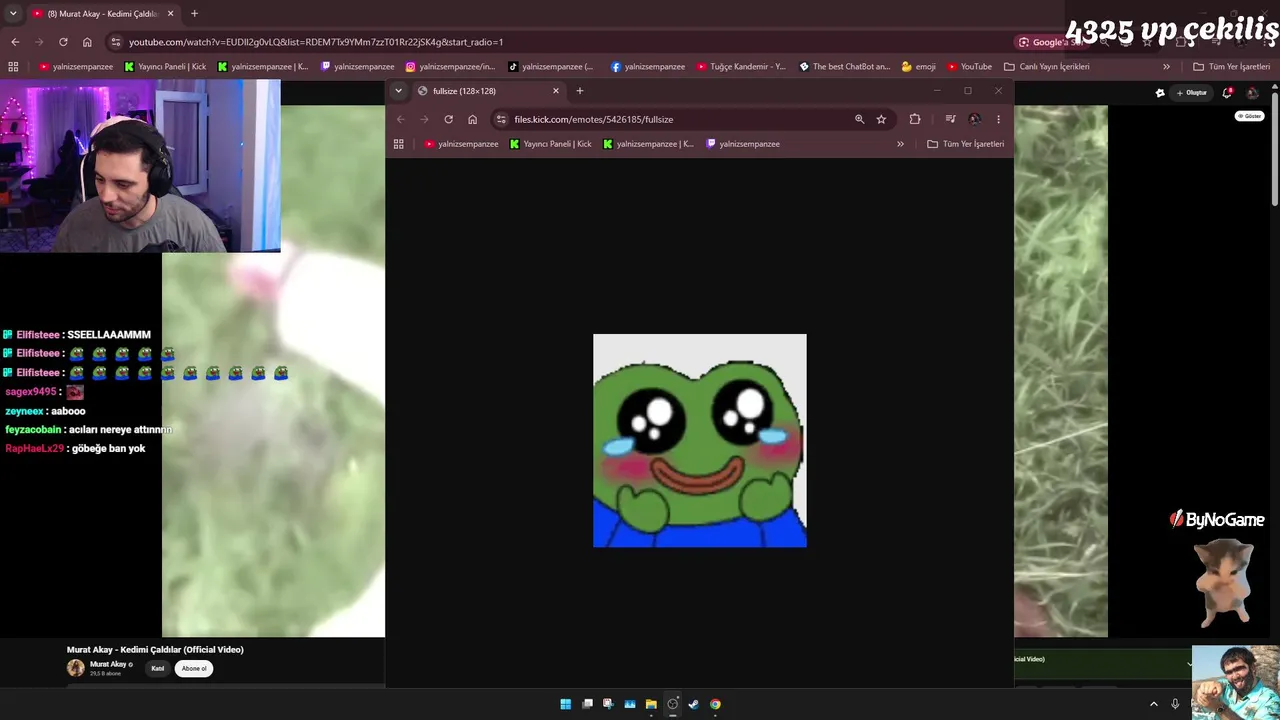The image size is (1280, 720).
Task: View site info for youtube.com
Action: [x=116, y=42]
